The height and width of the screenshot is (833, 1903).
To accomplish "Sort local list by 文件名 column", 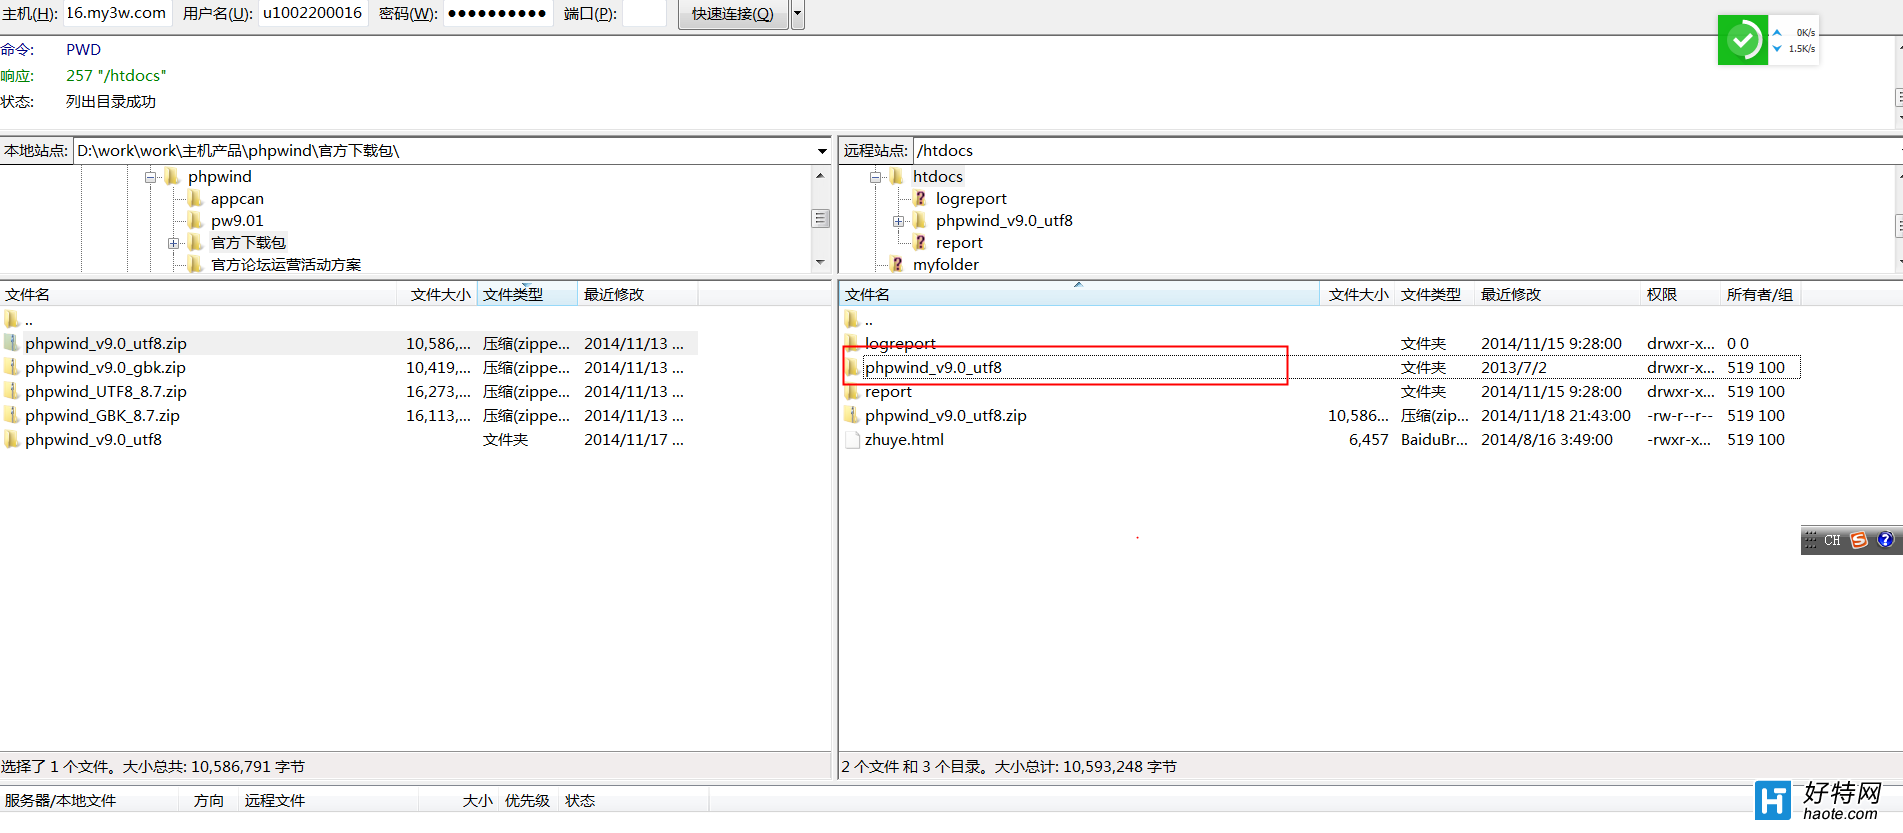I will (x=199, y=294).
